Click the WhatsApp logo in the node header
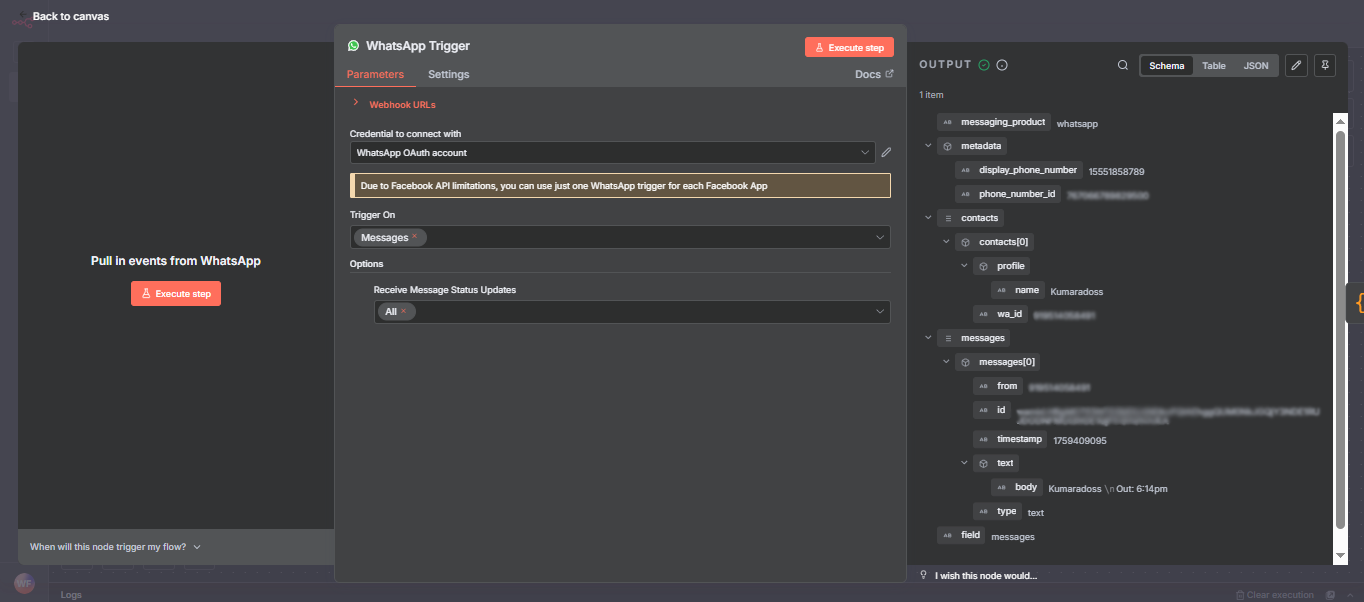Screen dimensions: 1364x602 click(354, 45)
